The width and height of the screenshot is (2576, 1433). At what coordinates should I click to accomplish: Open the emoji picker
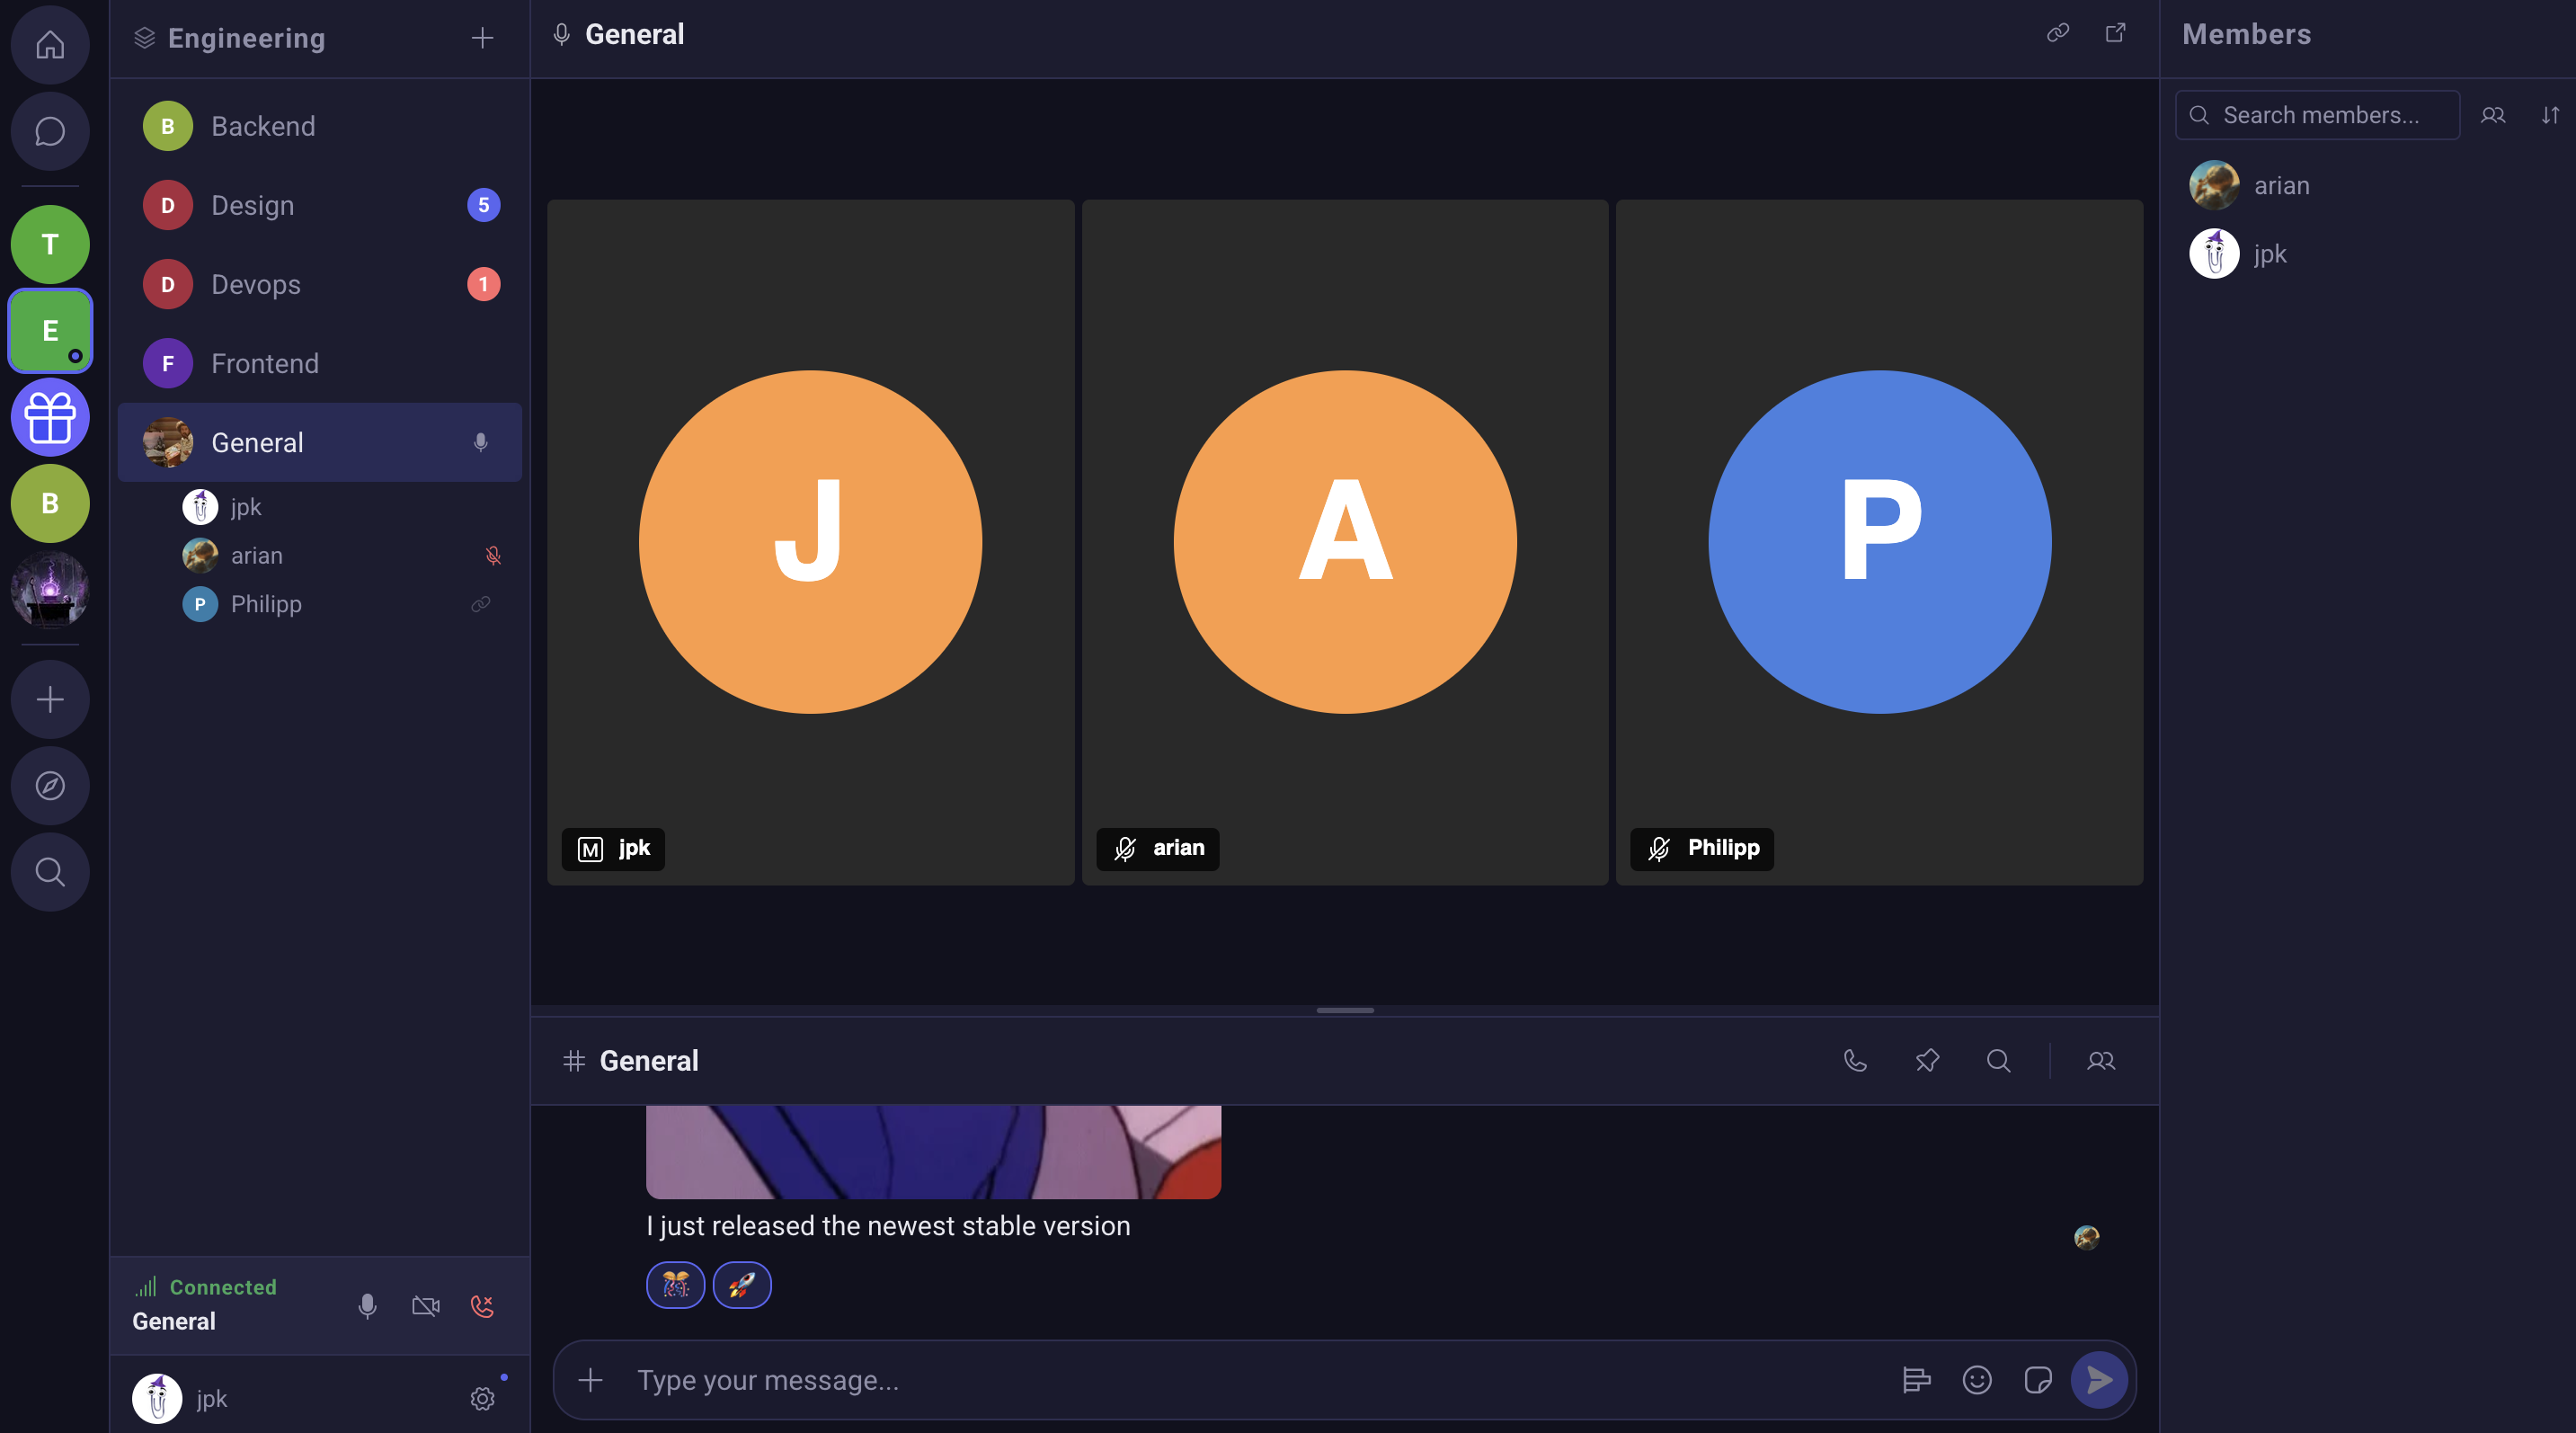coord(1977,1380)
